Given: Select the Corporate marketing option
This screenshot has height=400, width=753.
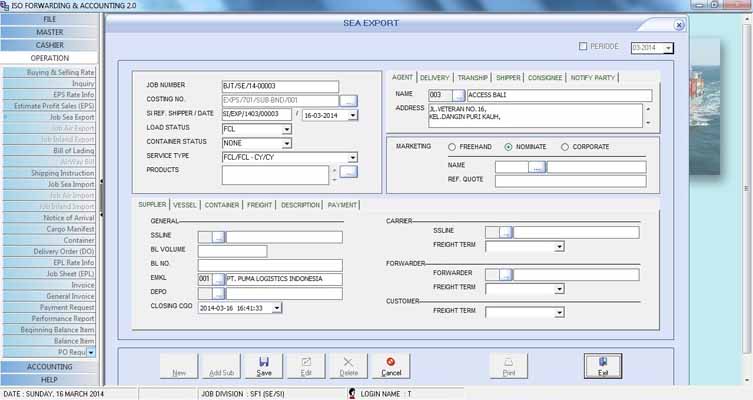Looking at the screenshot, I should point(565,147).
